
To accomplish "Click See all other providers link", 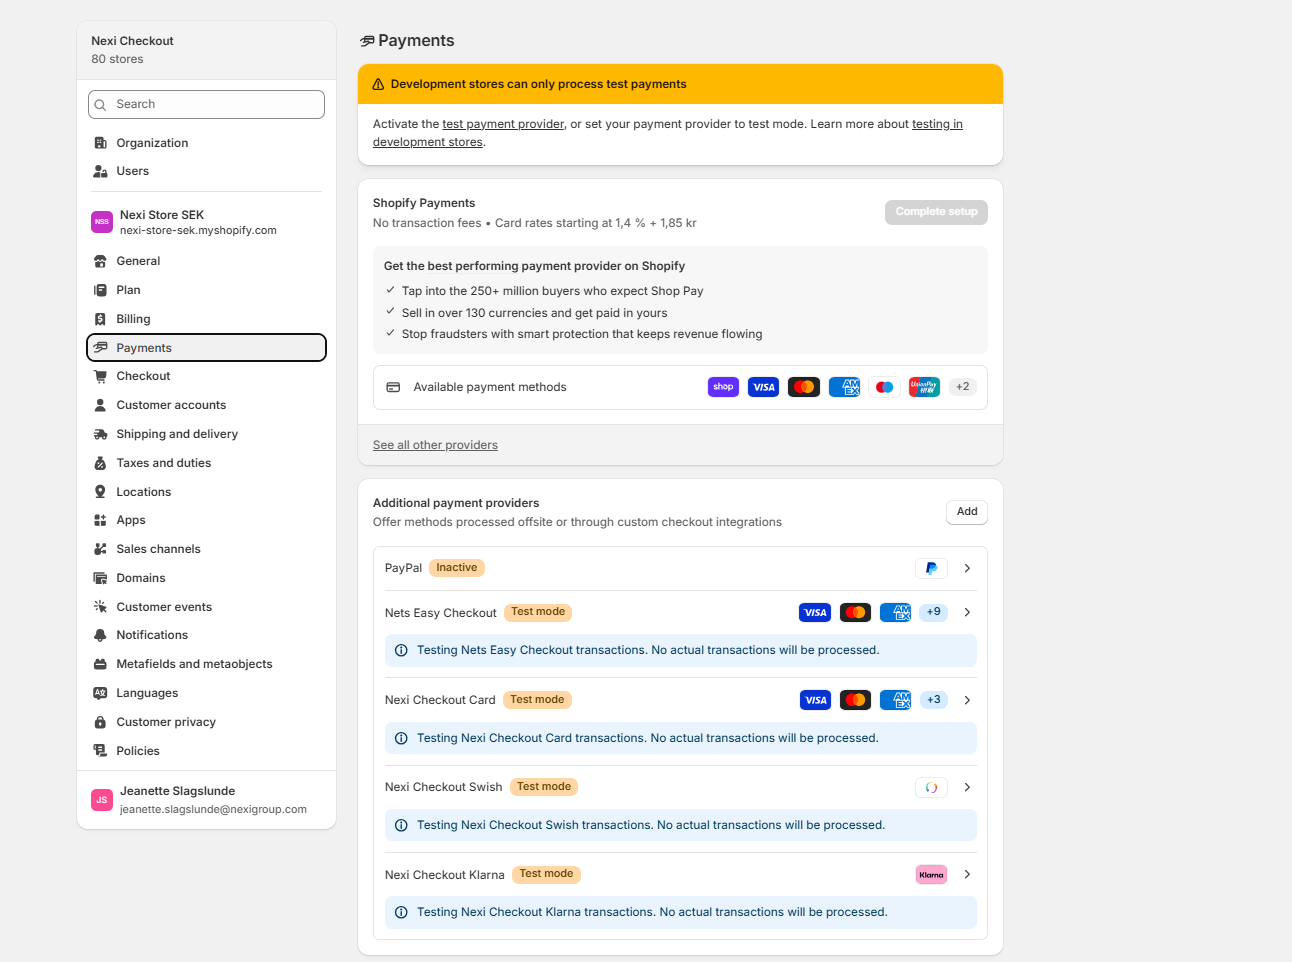I will 435,445.
